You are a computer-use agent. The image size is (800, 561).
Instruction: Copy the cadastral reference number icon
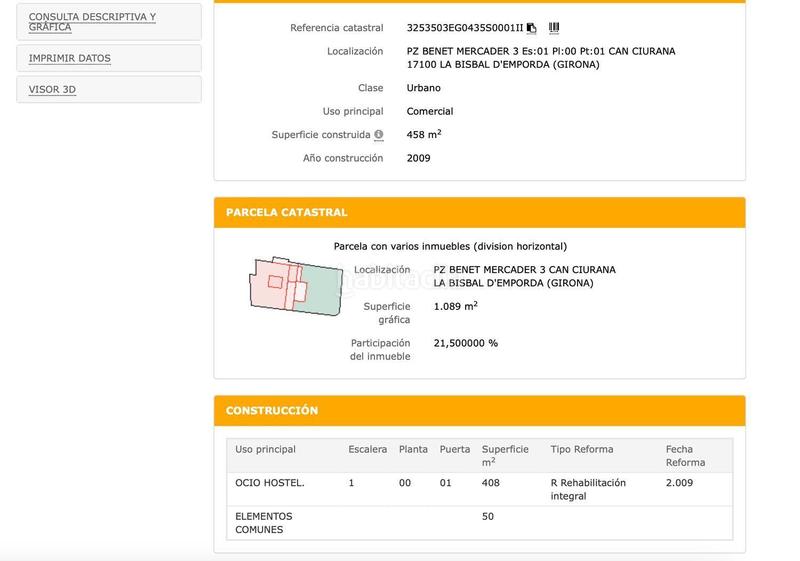532,28
